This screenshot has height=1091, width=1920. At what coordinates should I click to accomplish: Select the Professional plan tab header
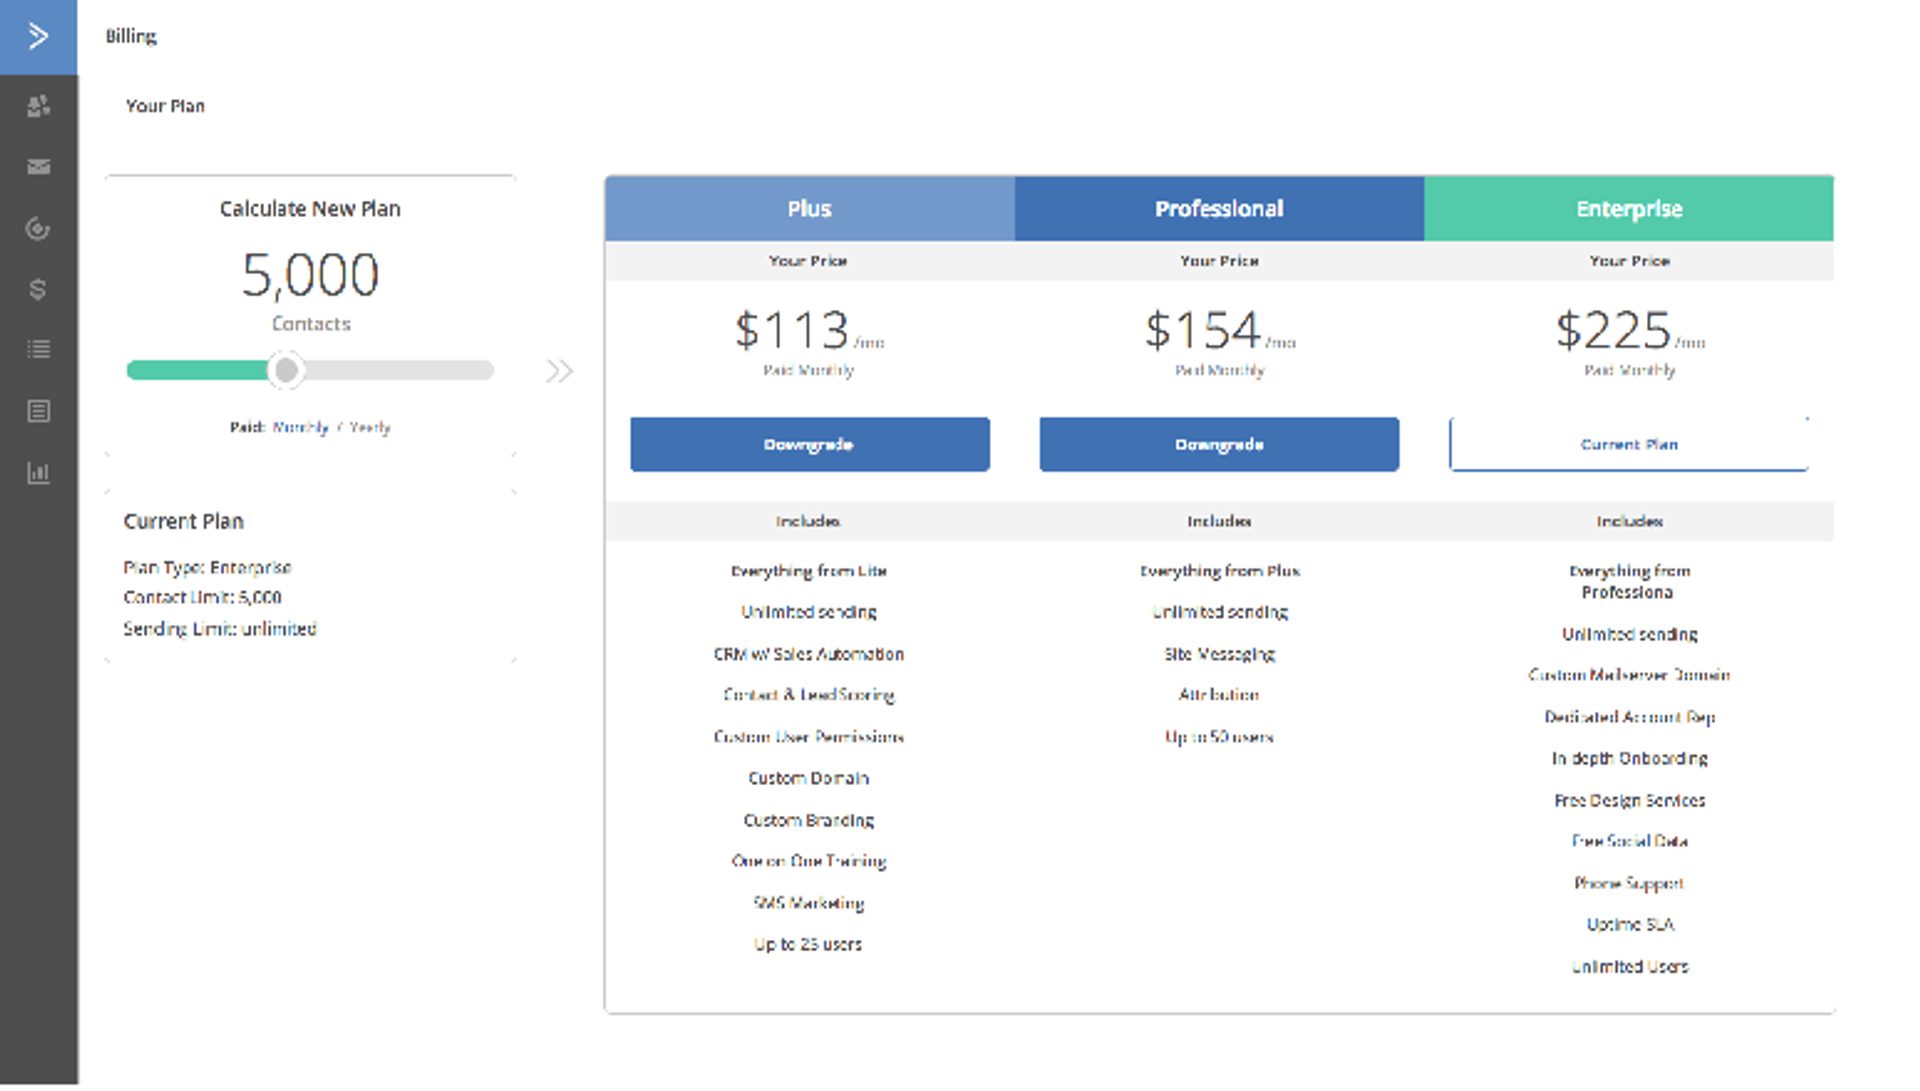[1218, 209]
